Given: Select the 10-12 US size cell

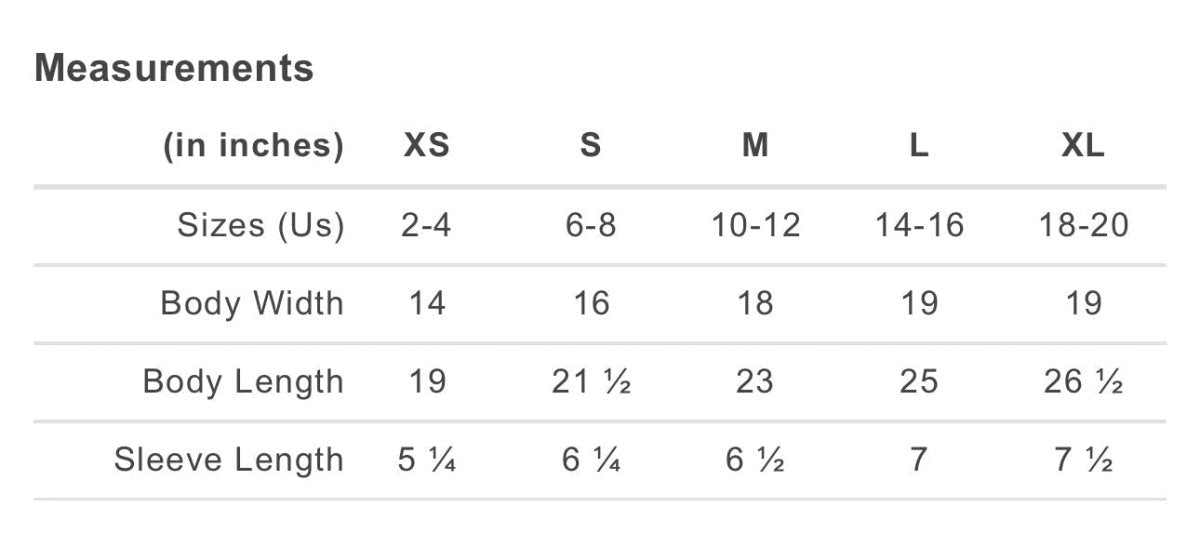Looking at the screenshot, I should tap(755, 225).
